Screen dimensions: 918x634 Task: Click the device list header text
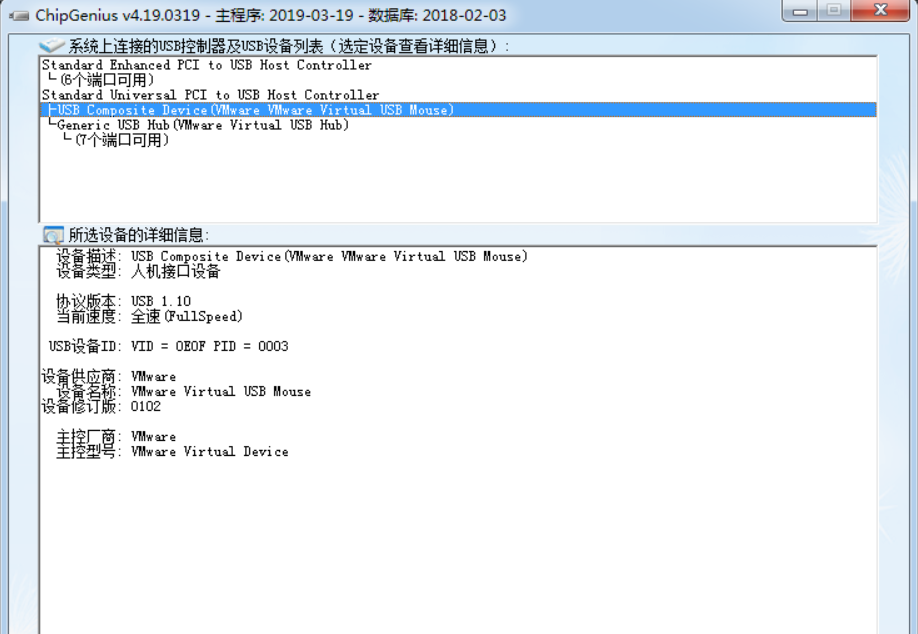click(x=289, y=46)
